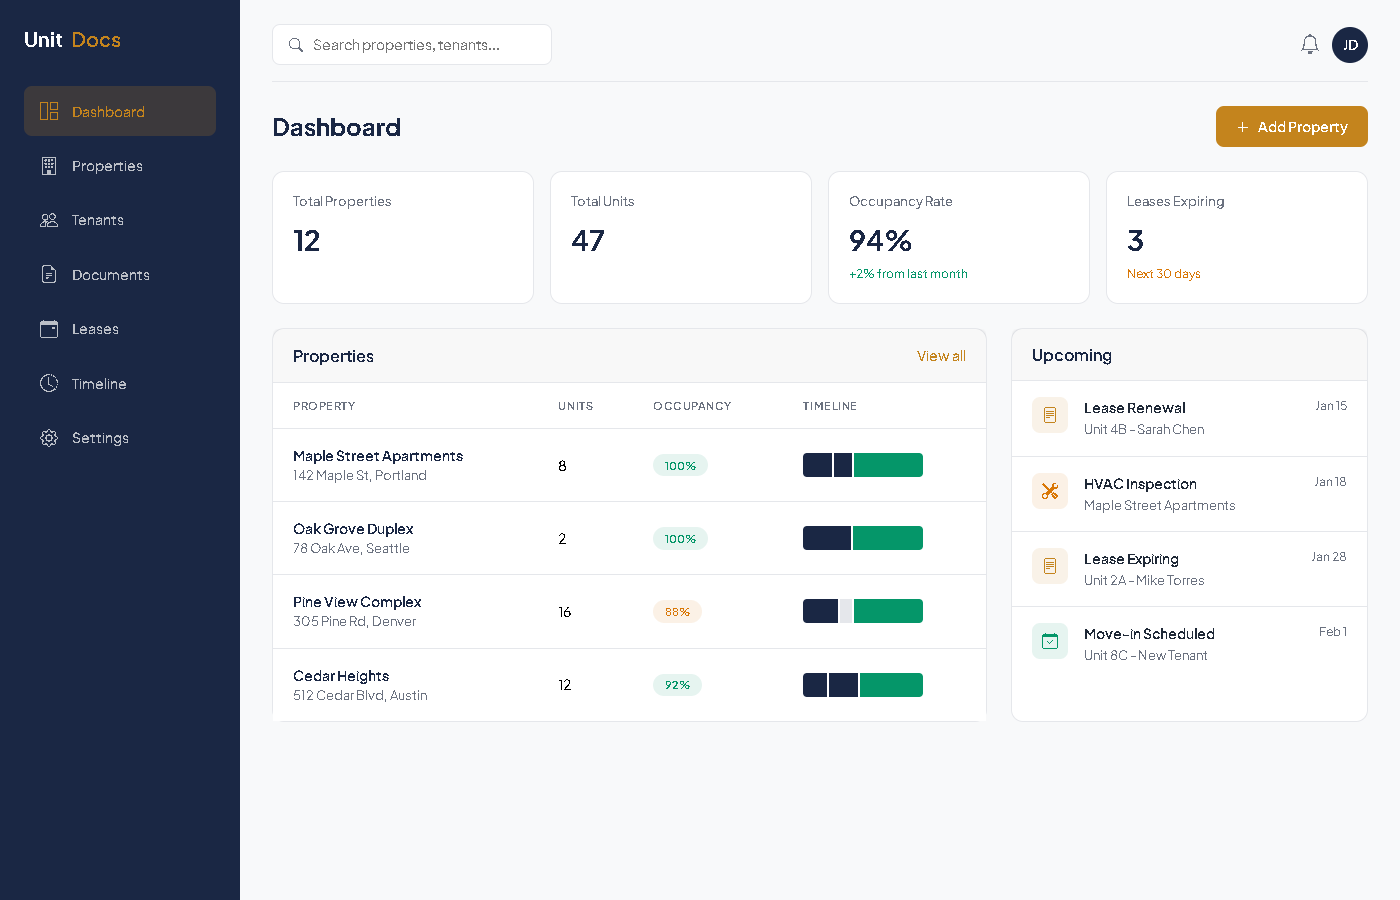The image size is (1400, 900).
Task: Click the Tenants people icon in sidebar
Action: [x=49, y=220]
